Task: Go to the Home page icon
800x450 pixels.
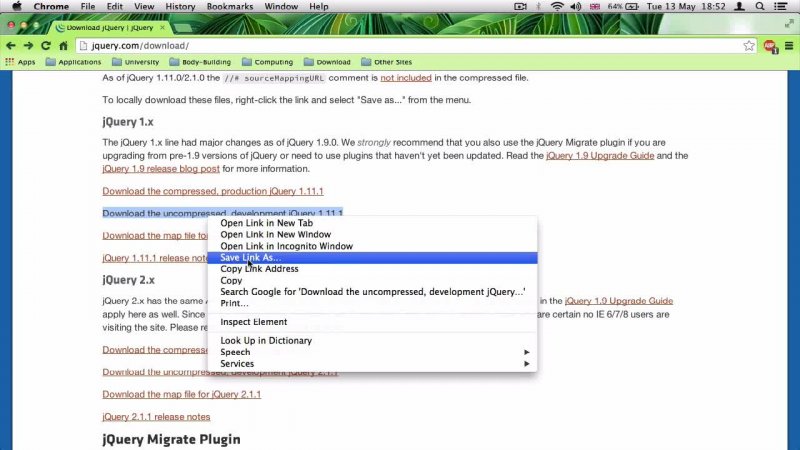Action: tap(63, 46)
